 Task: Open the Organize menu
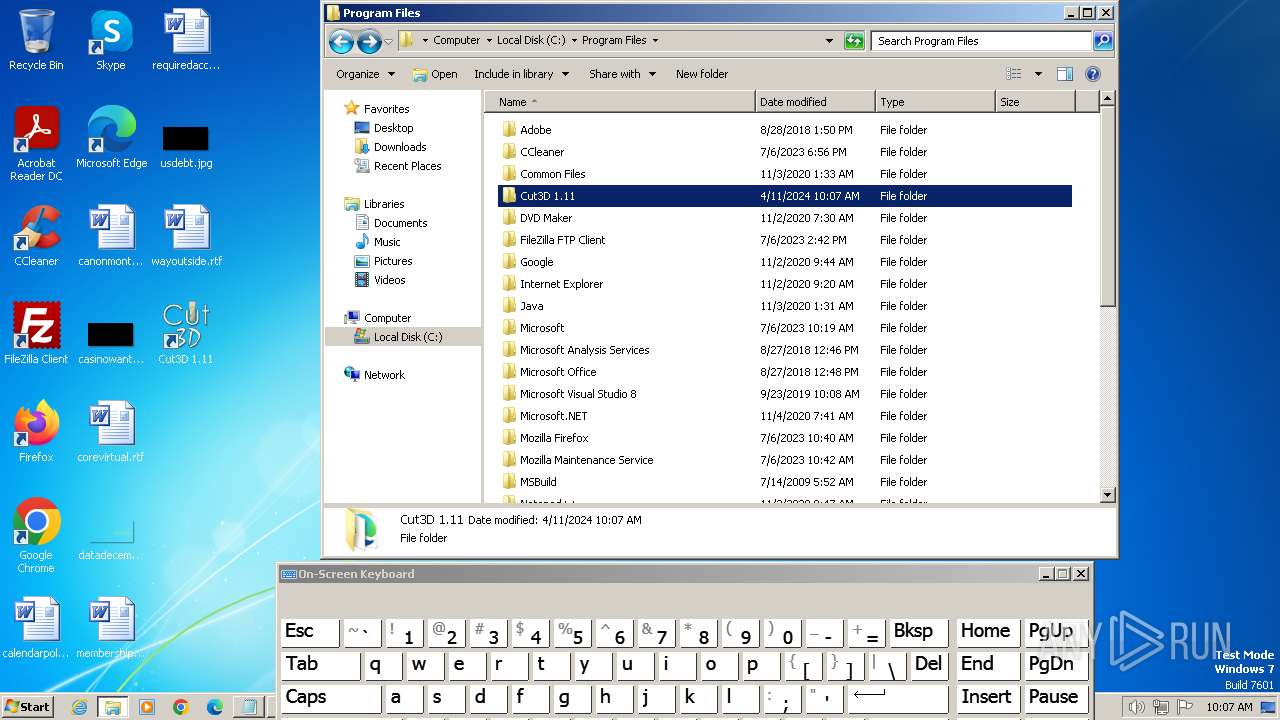[x=365, y=74]
